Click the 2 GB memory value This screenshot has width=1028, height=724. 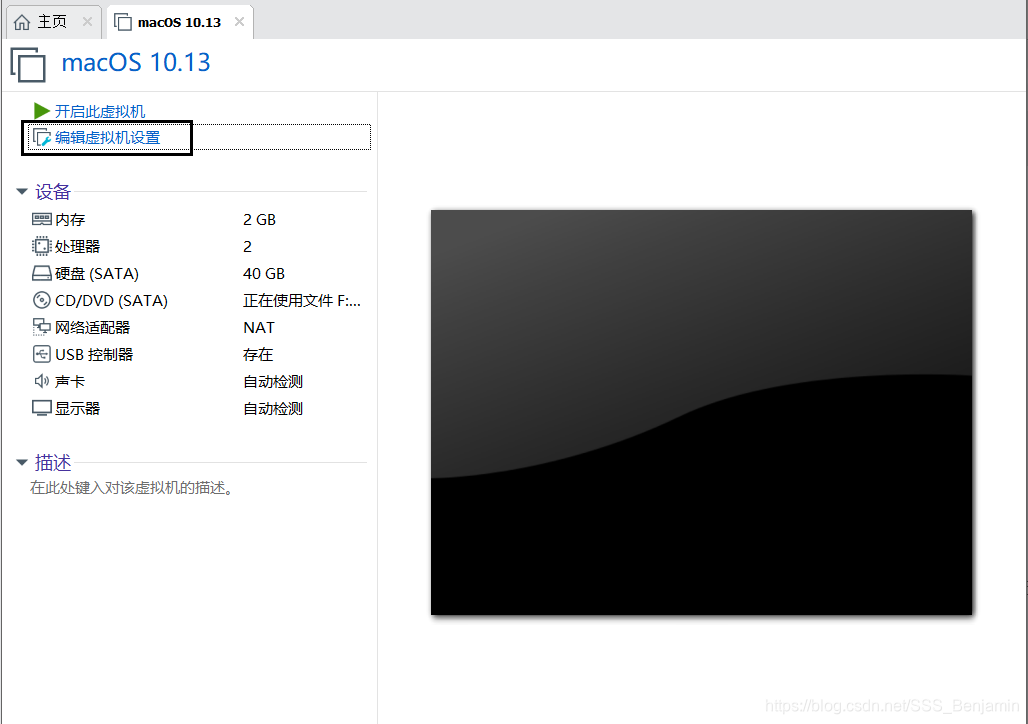260,220
